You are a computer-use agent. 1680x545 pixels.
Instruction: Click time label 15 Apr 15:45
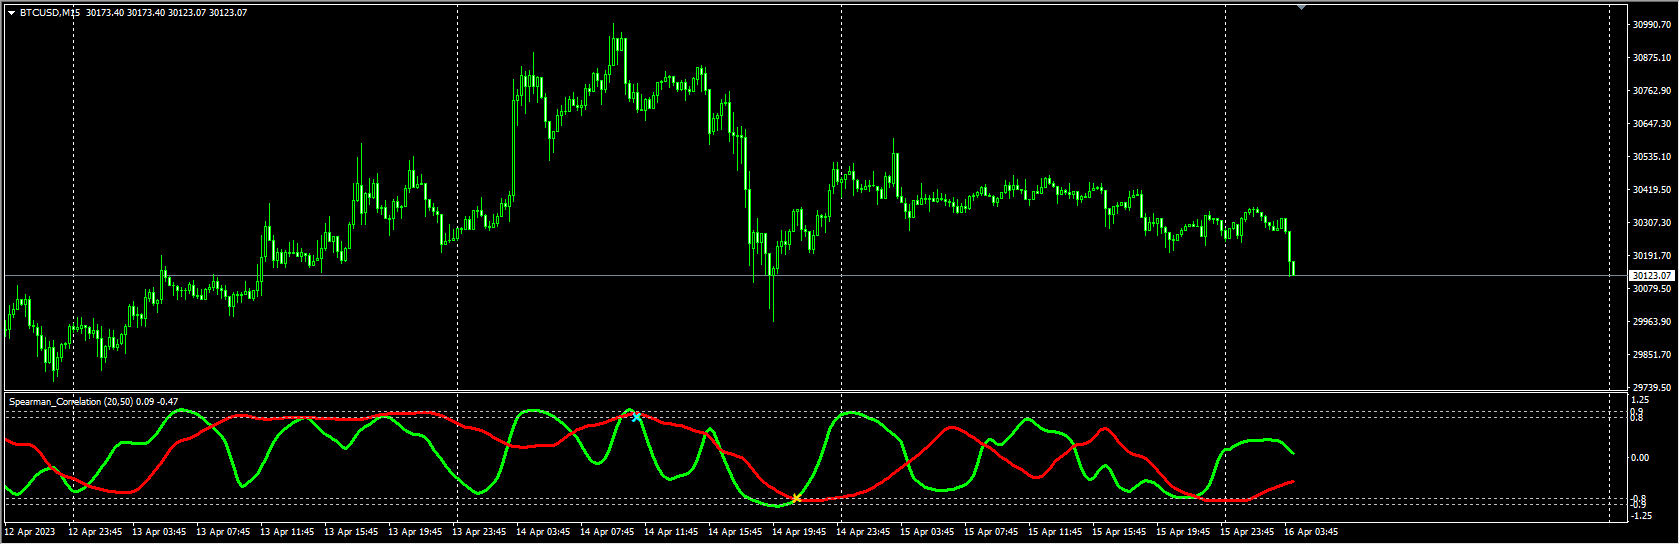click(1119, 531)
